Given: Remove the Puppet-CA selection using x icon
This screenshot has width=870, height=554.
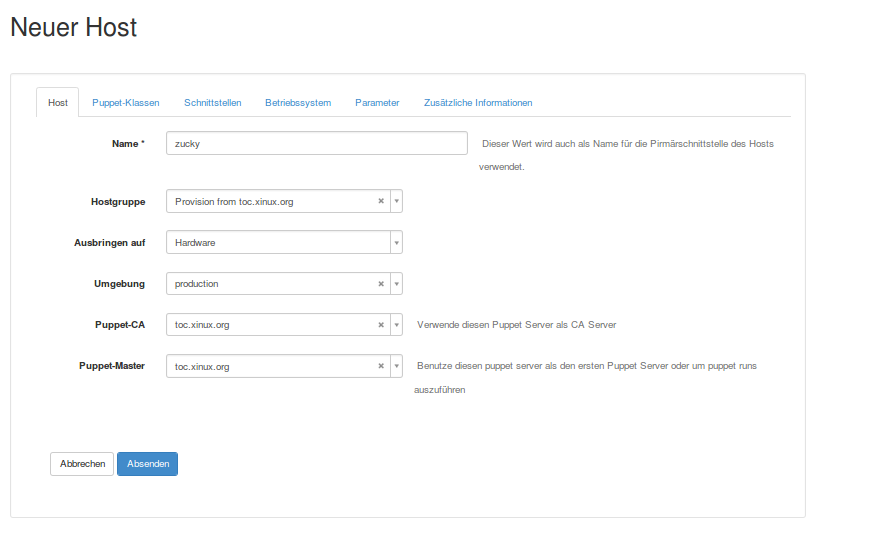Looking at the screenshot, I should (380, 325).
